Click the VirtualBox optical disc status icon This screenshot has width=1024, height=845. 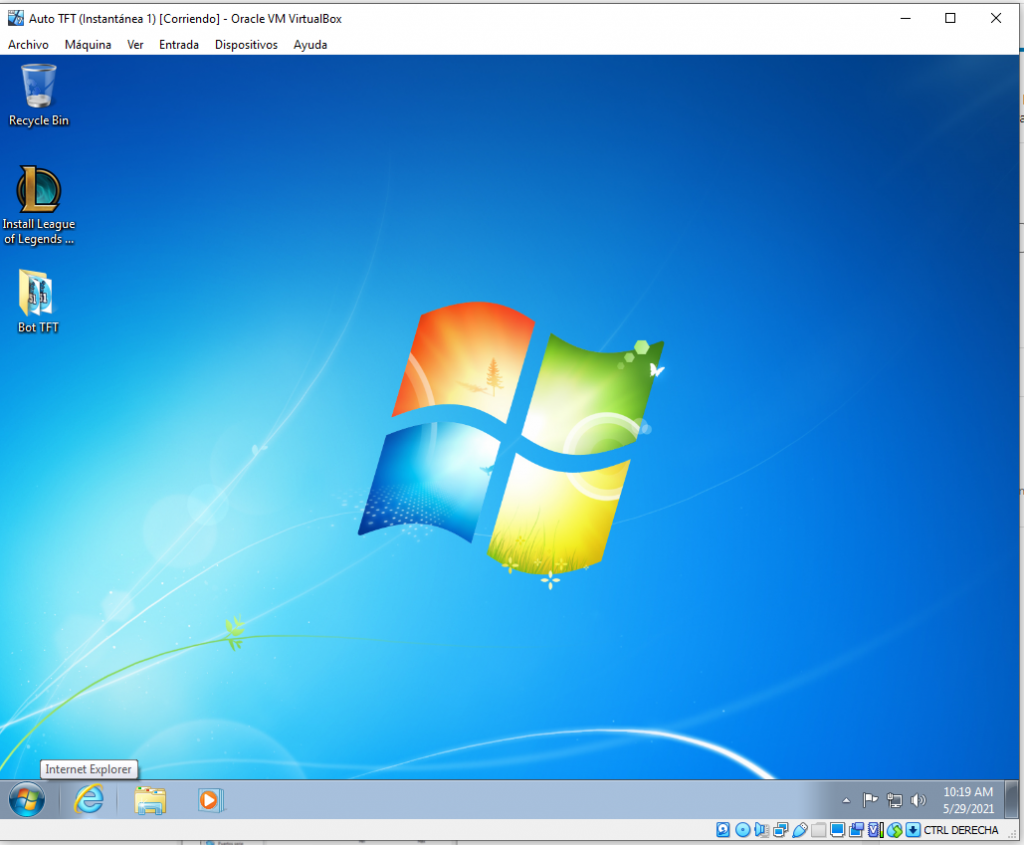pyautogui.click(x=742, y=830)
